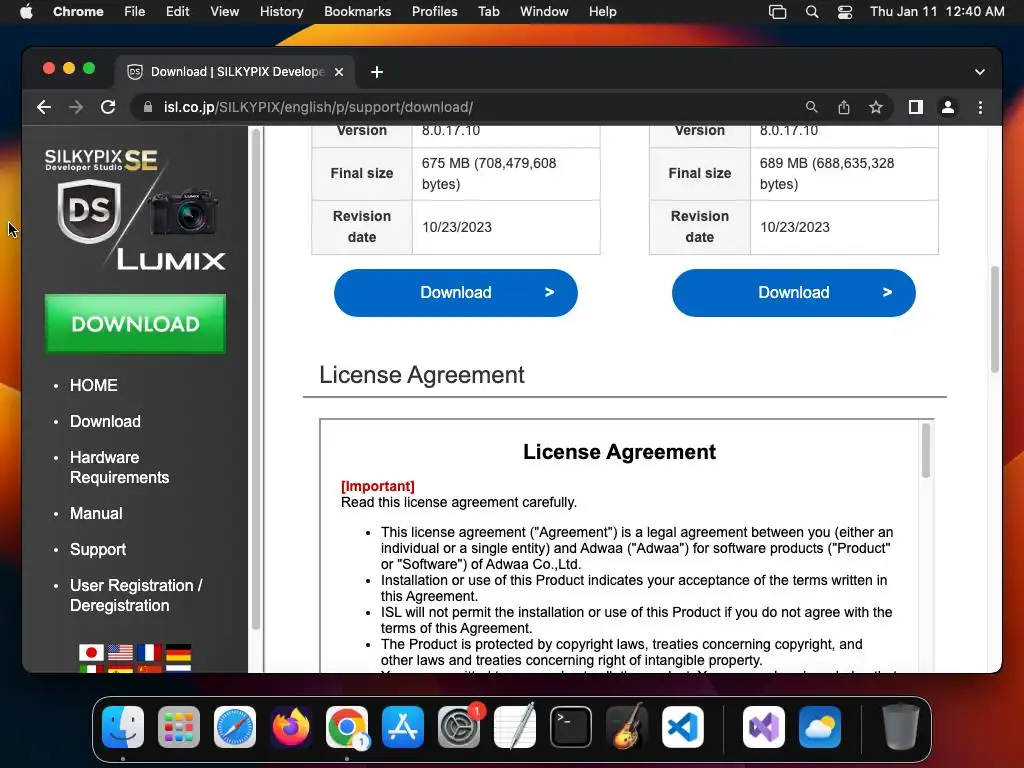Click Download button for the 689 MB version
Viewport: 1024px width, 768px height.
(793, 293)
